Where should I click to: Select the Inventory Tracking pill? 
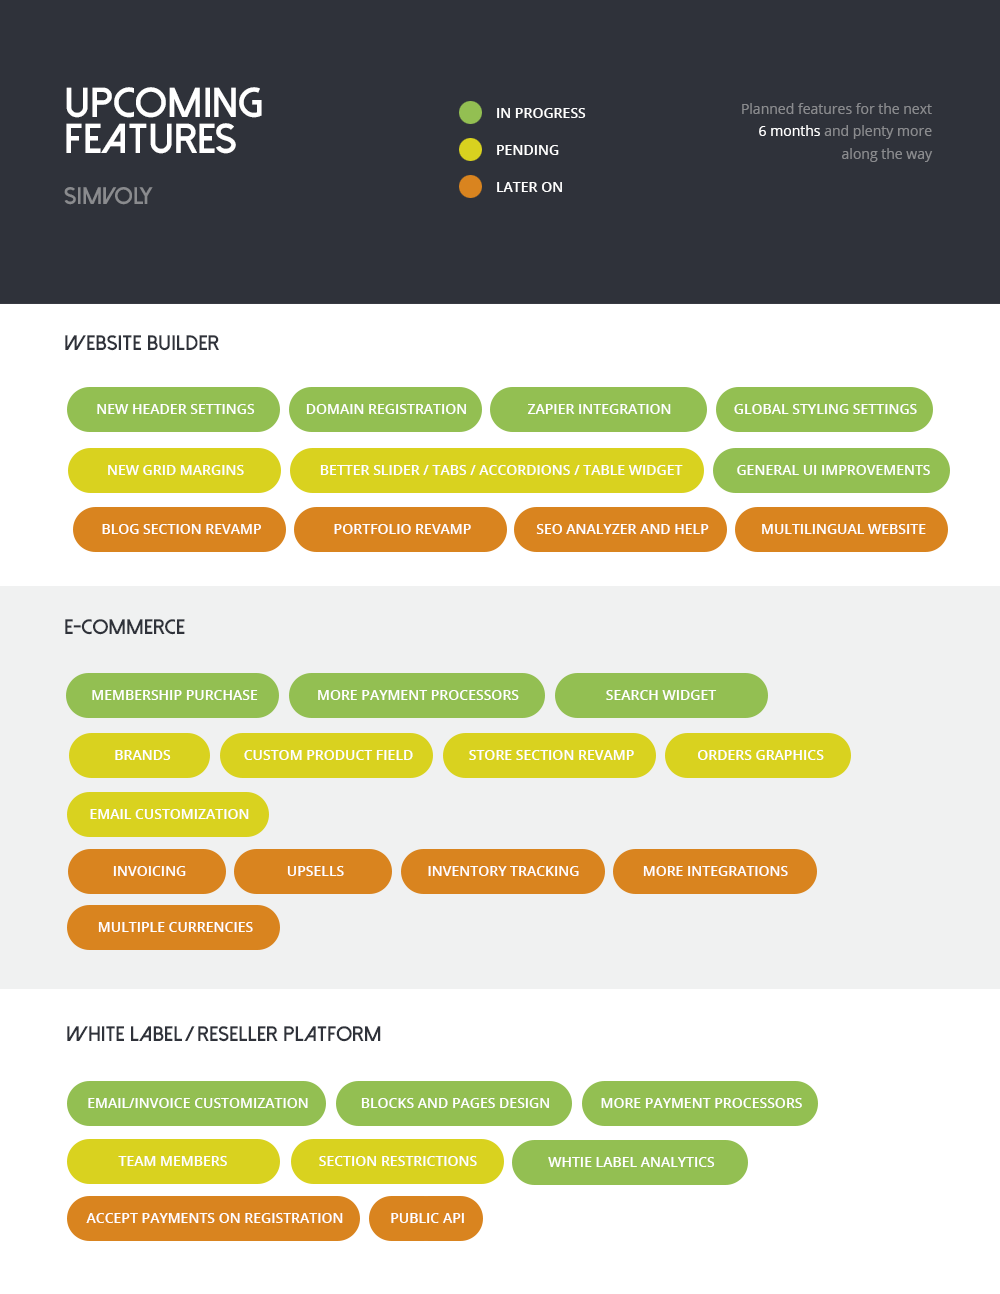pyautogui.click(x=503, y=871)
